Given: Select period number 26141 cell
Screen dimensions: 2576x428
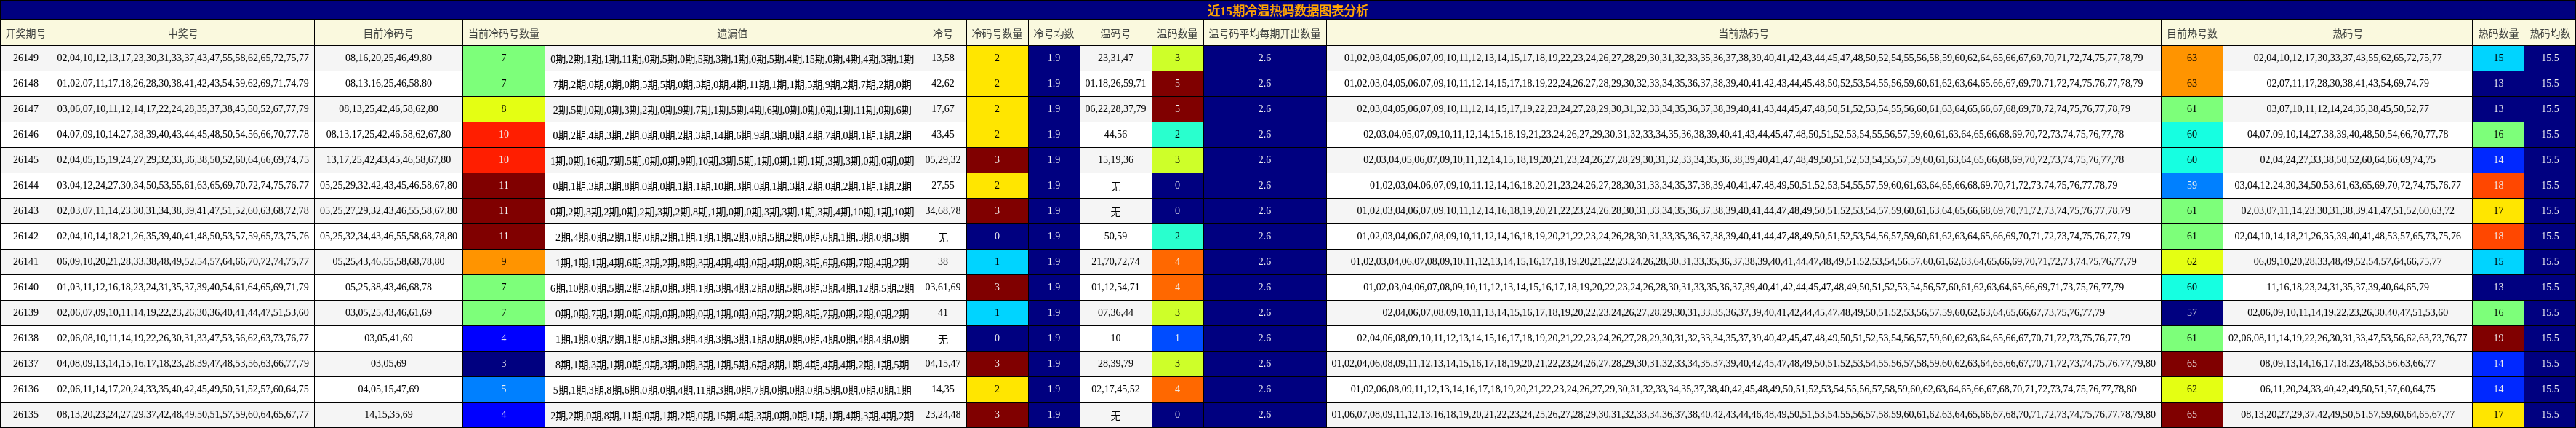Looking at the screenshot, I should [x=26, y=262].
